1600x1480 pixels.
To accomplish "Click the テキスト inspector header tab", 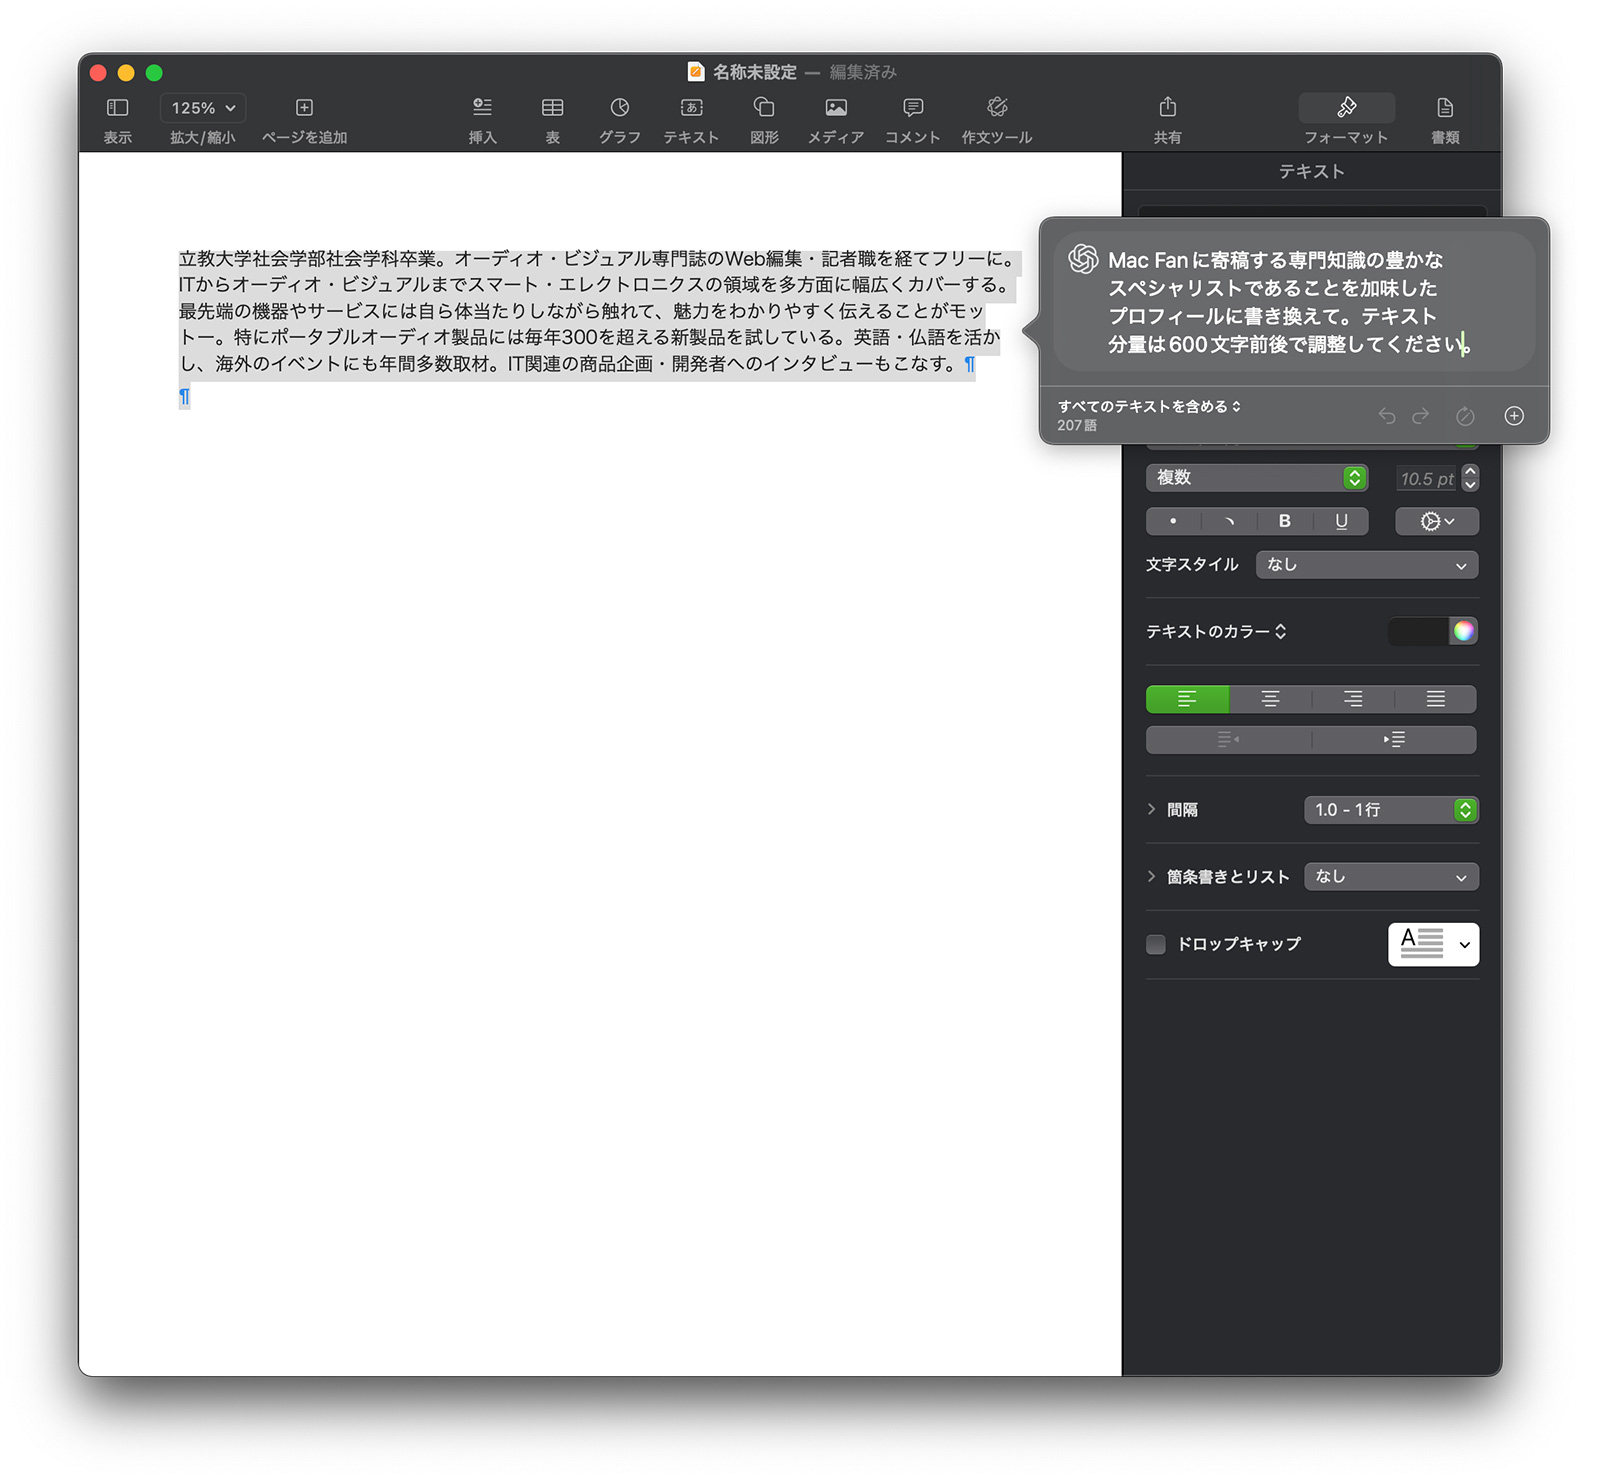I will pos(1311,172).
